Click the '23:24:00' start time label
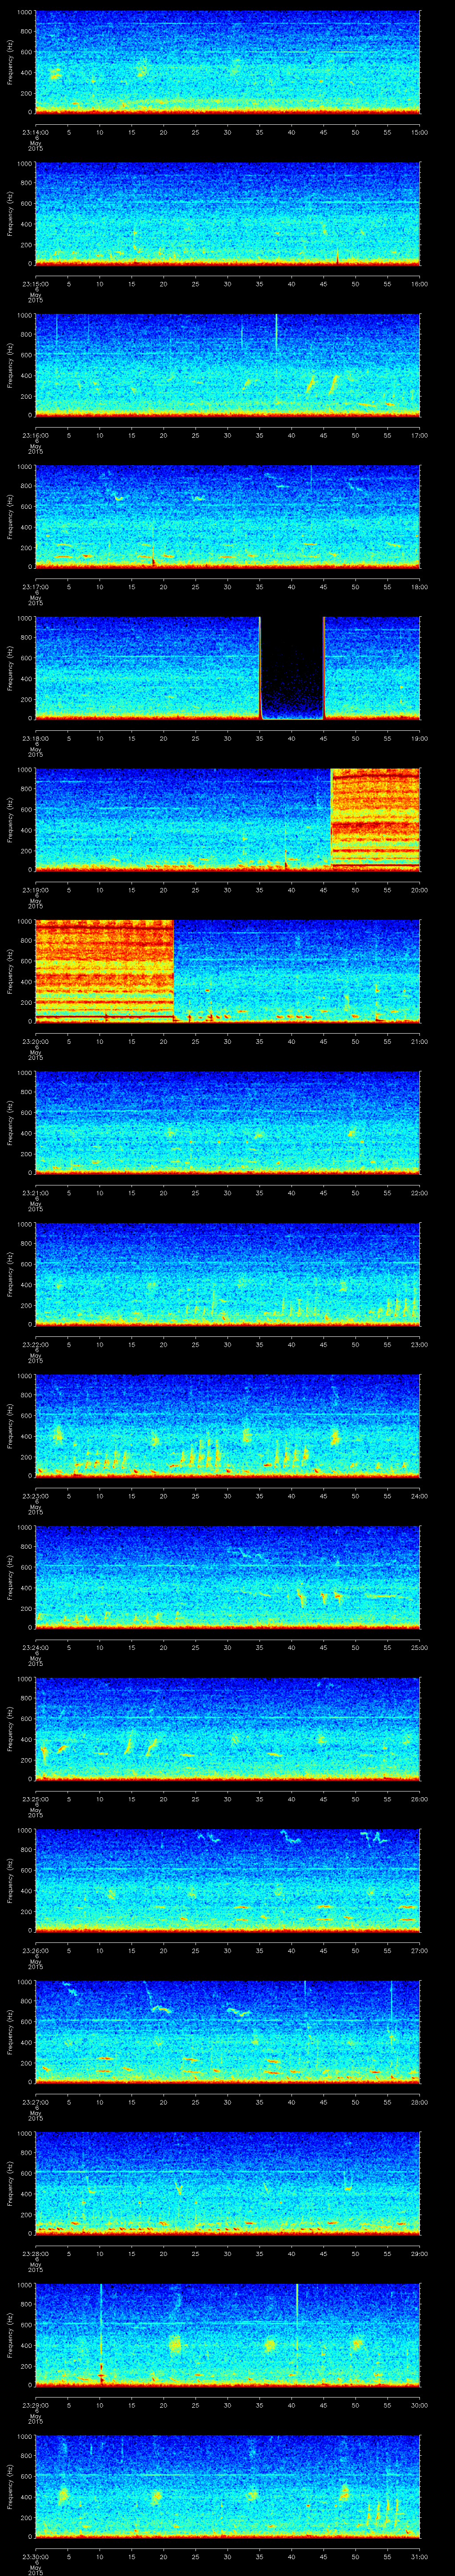 pos(35,1647)
